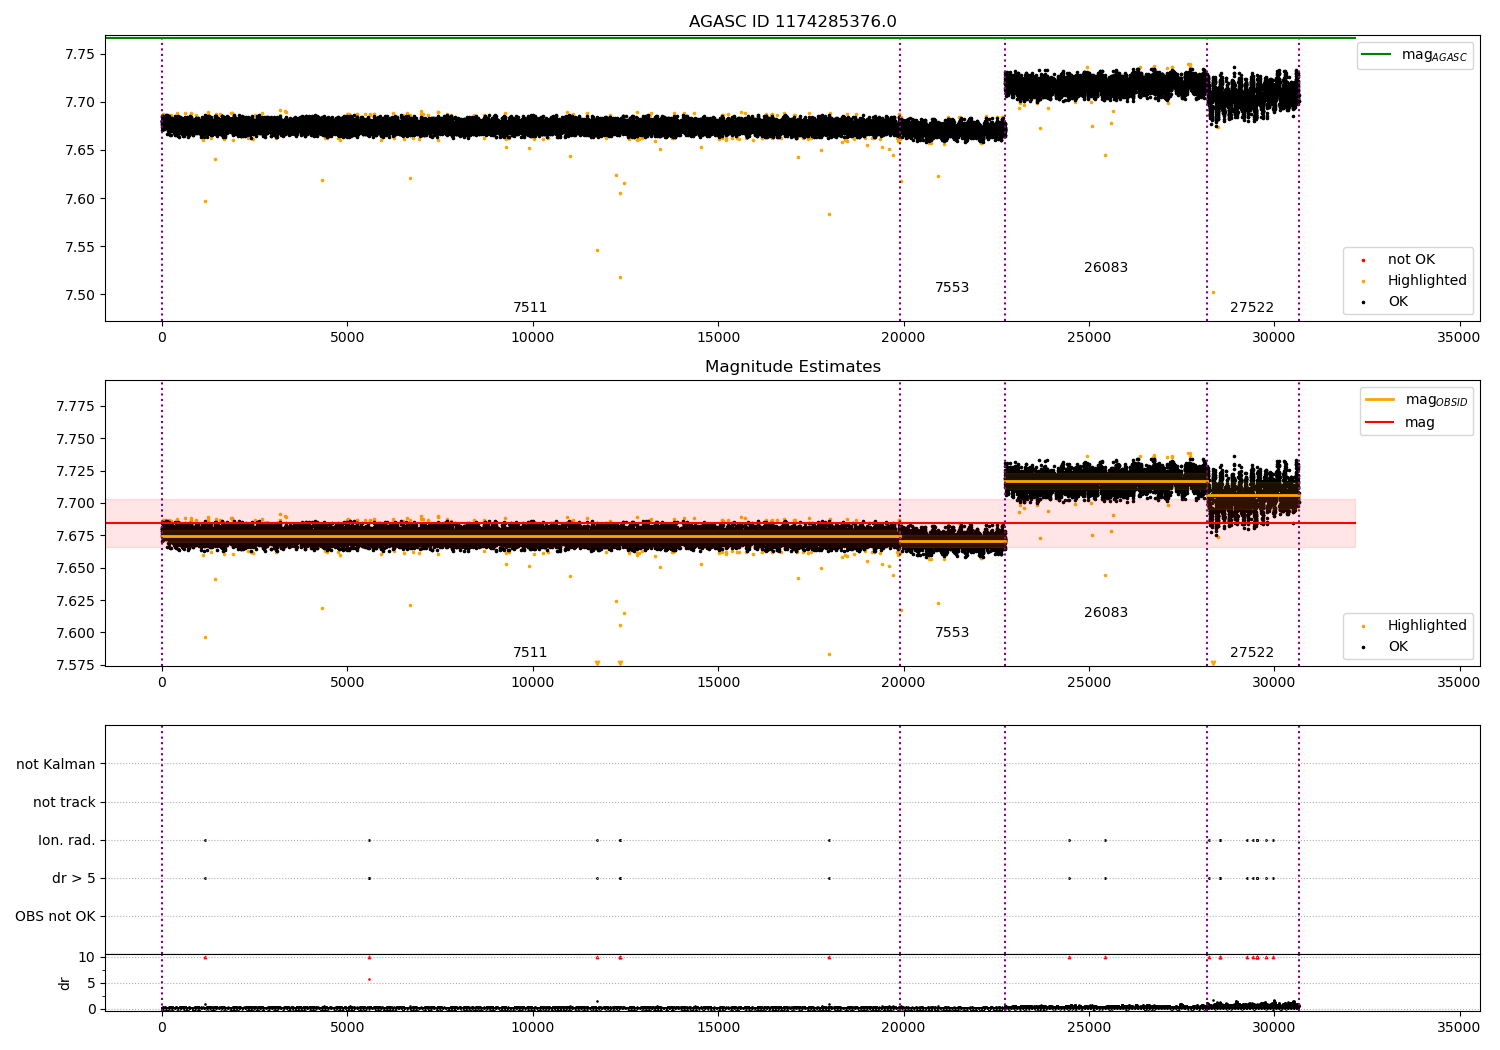Viewport: 1500px width, 1050px height.
Task: Click OBSID label 27522 in the middle plot
Action: pyautogui.click(x=1252, y=653)
